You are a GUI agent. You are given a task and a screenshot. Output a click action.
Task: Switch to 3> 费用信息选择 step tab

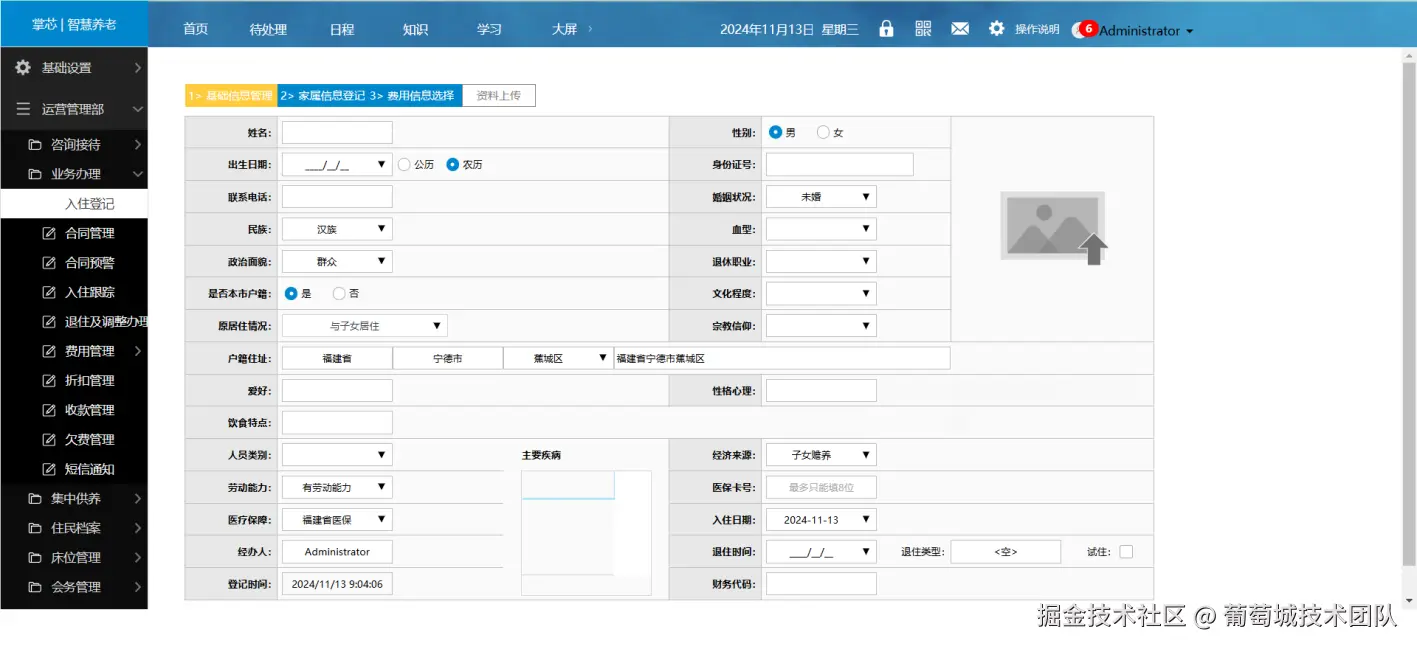(x=414, y=95)
